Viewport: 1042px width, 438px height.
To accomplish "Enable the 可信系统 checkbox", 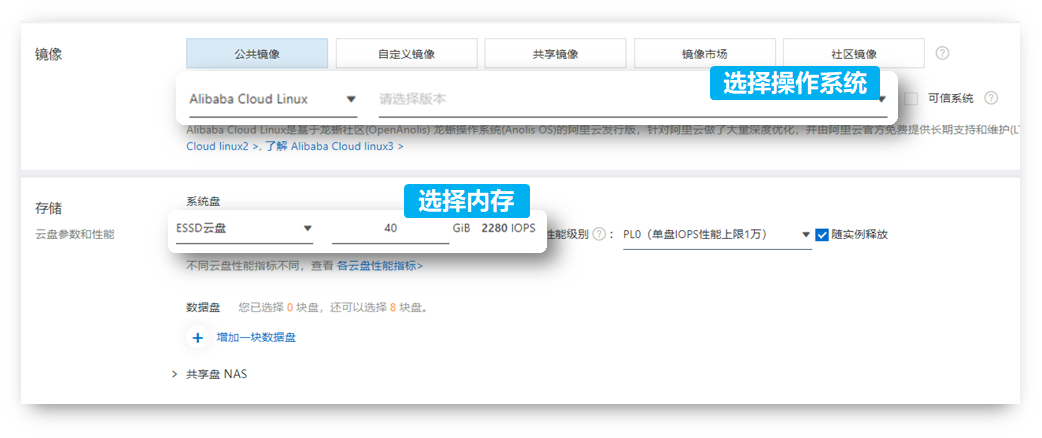I will (911, 98).
